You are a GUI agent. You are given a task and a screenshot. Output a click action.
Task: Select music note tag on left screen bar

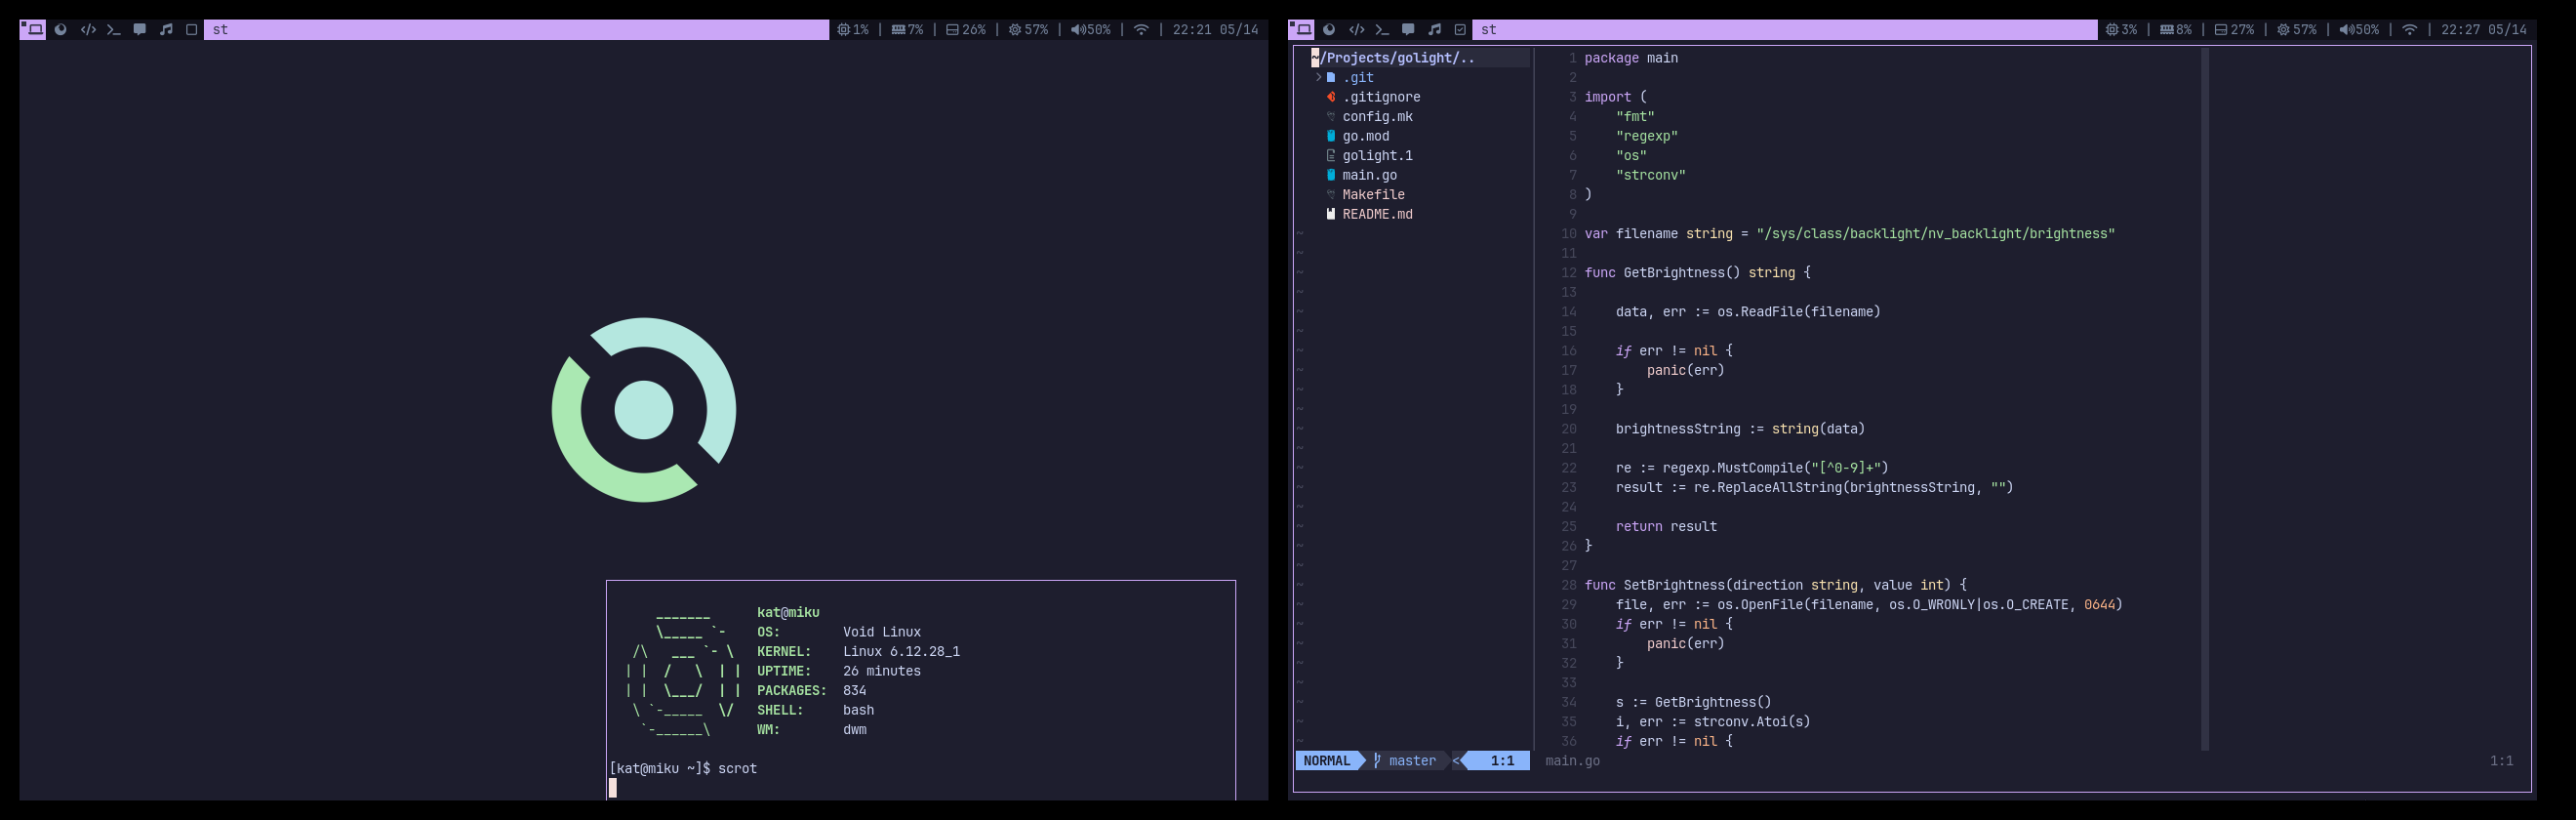tap(166, 30)
